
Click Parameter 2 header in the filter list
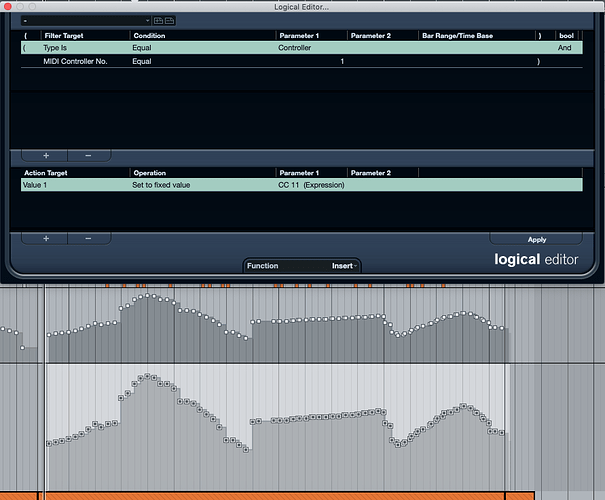pos(370,35)
